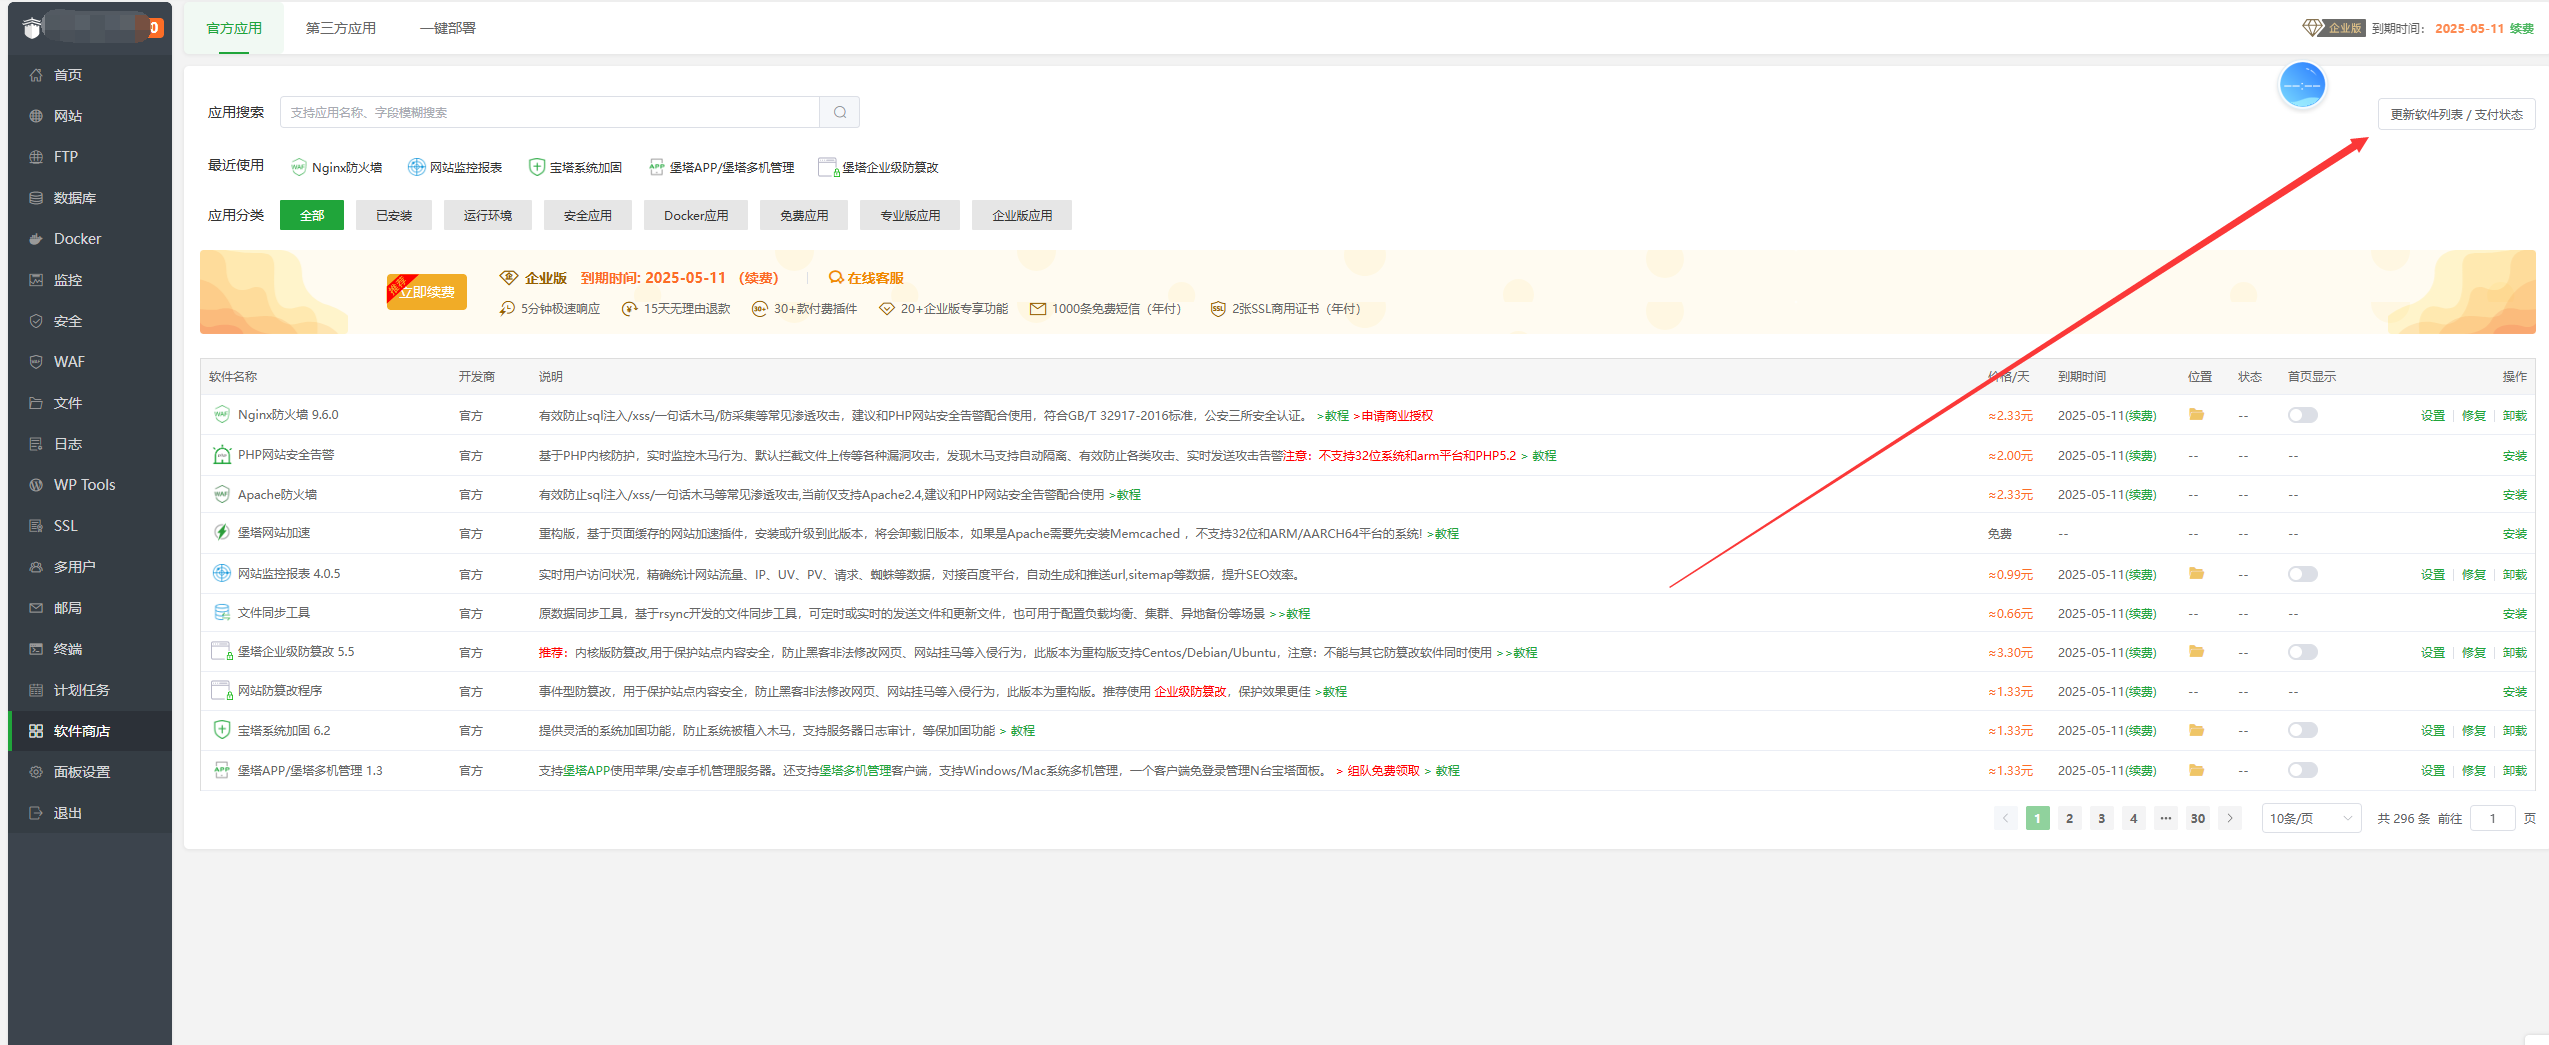Toggle homepage display for 网站监控报表
The image size is (2549, 1045).
pos(2302,574)
